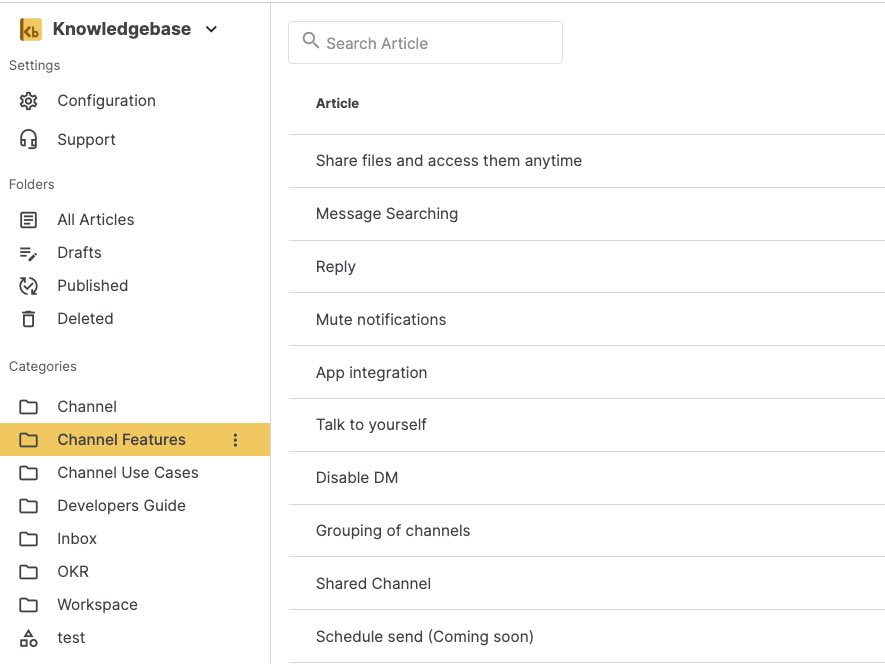Screen dimensions: 885x664
Task: Click the Inbox folder icon
Action: pyautogui.click(x=28, y=539)
